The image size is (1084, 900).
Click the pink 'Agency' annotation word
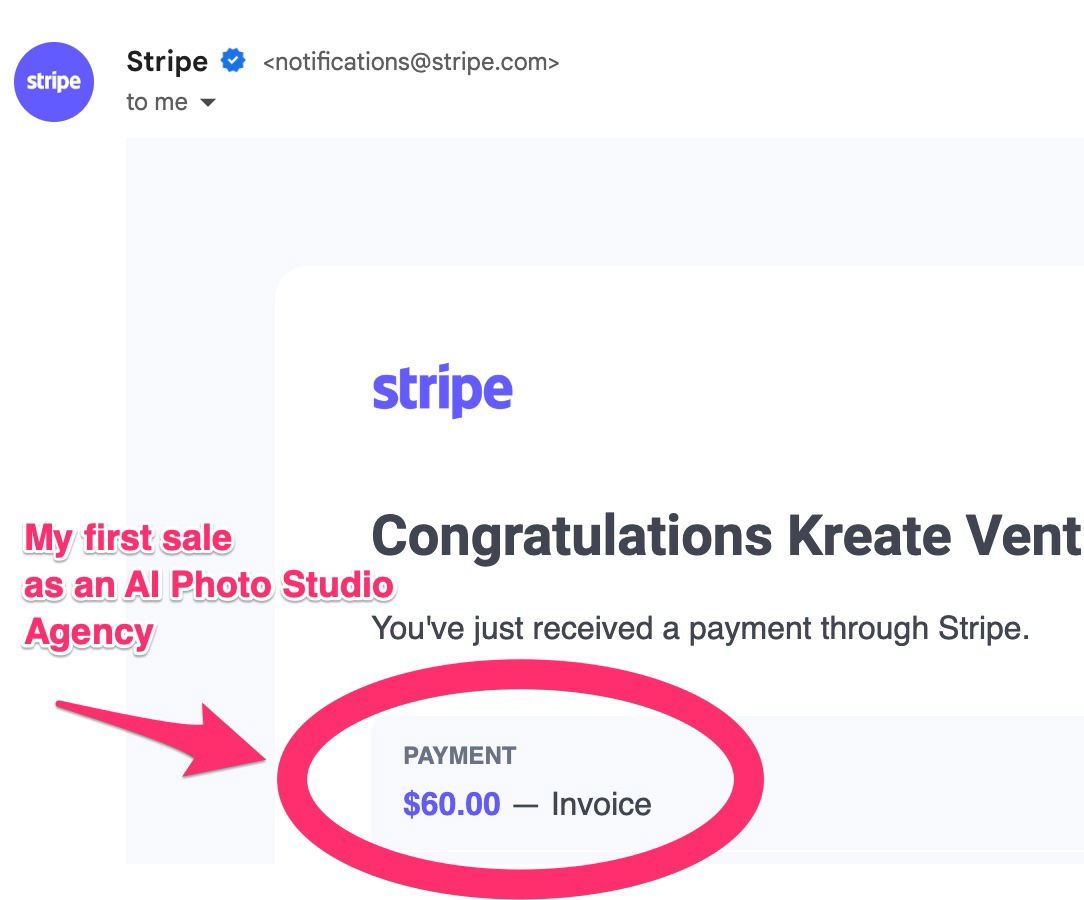tap(88, 632)
